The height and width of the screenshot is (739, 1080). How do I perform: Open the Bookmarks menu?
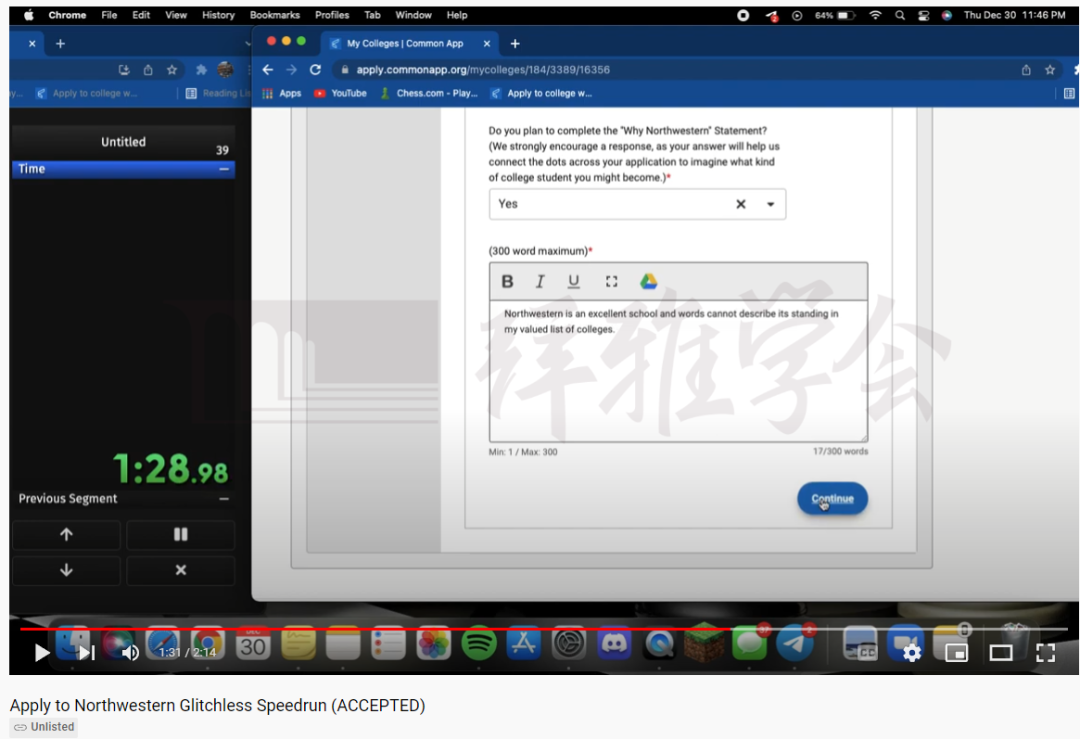pos(275,14)
